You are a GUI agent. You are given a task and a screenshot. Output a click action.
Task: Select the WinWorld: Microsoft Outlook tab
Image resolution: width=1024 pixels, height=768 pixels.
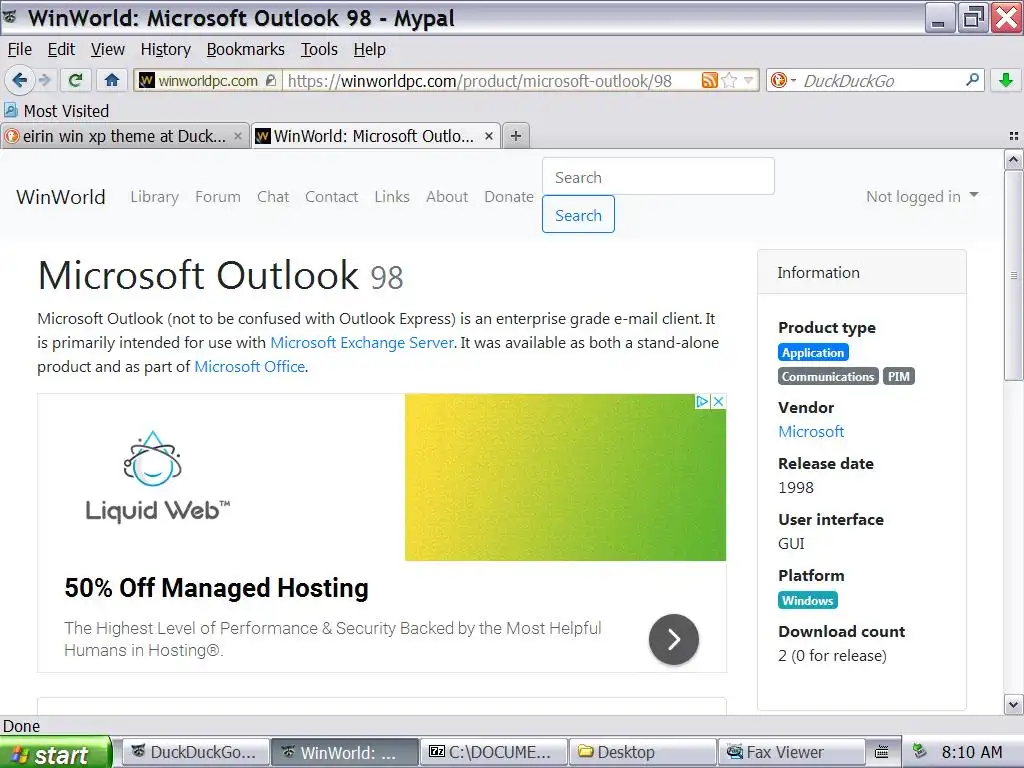click(376, 136)
